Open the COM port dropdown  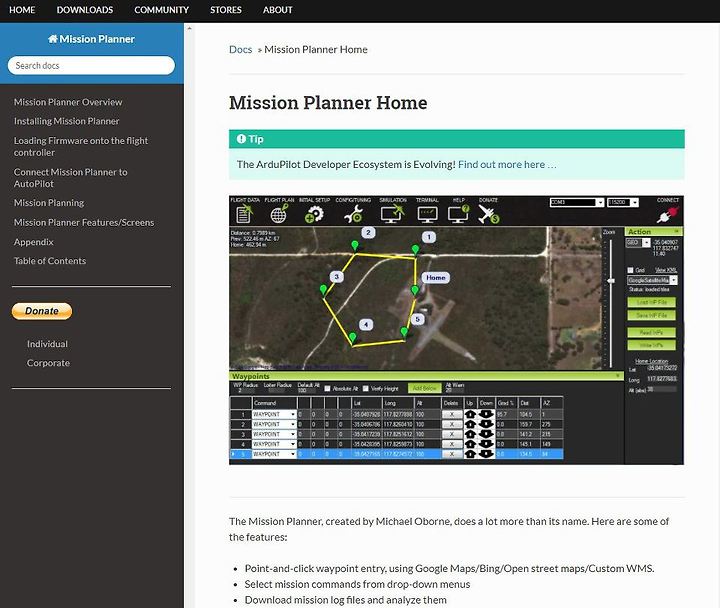pos(577,203)
